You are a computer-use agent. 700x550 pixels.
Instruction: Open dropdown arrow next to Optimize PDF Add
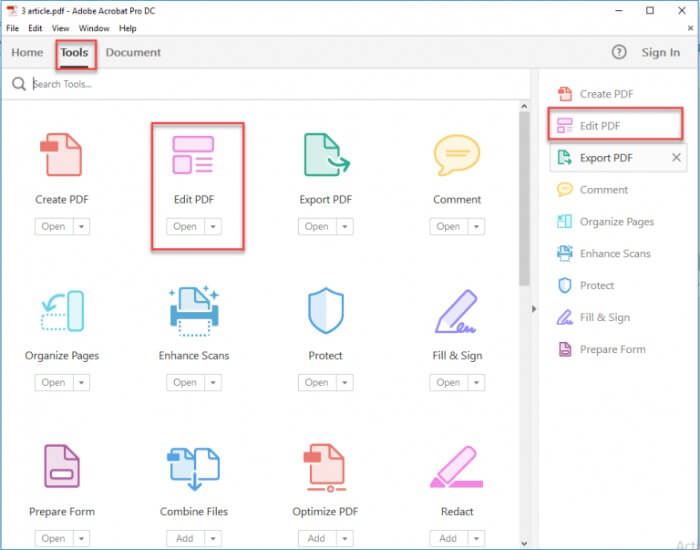point(344,539)
